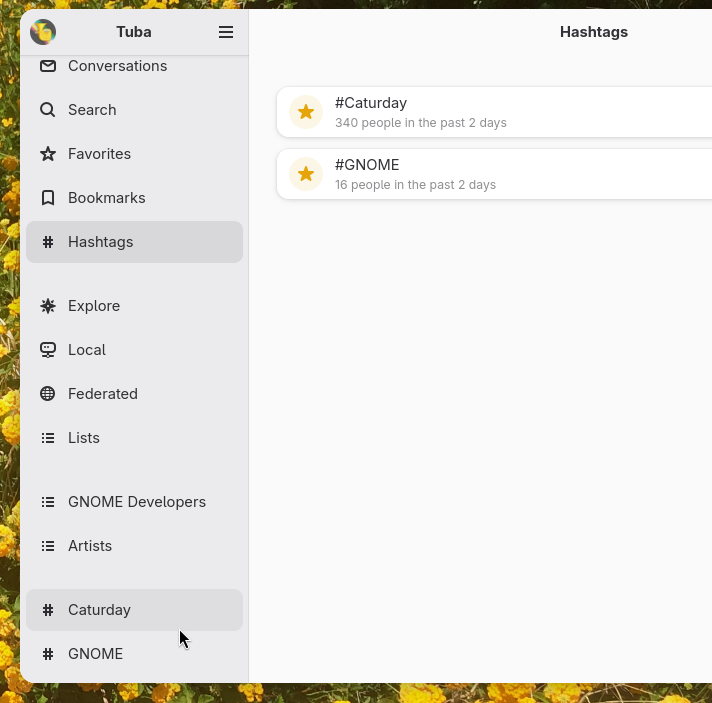The width and height of the screenshot is (712, 703).
Task: Open the Caturday hashtag shortcut
Action: 134,610
